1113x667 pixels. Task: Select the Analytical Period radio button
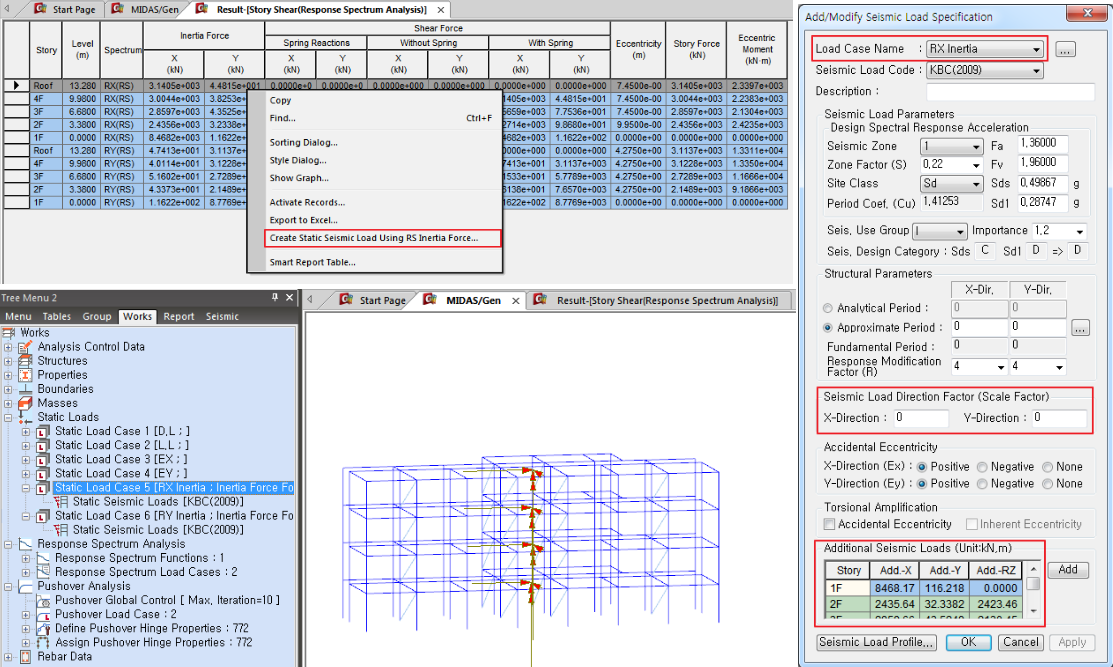[828, 308]
